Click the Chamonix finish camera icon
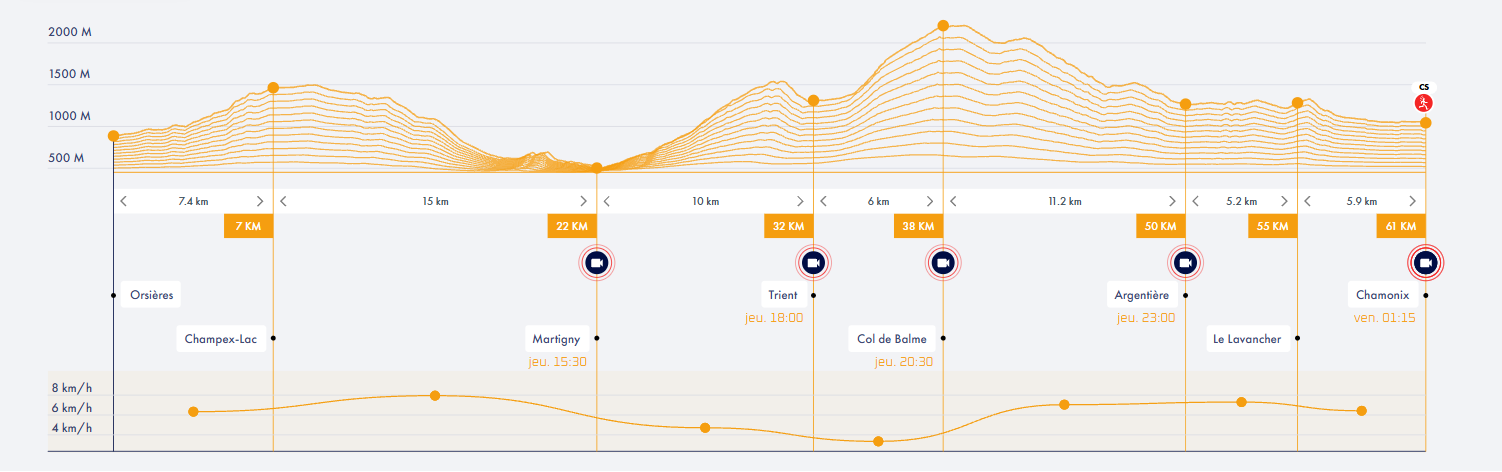 (x=1426, y=263)
